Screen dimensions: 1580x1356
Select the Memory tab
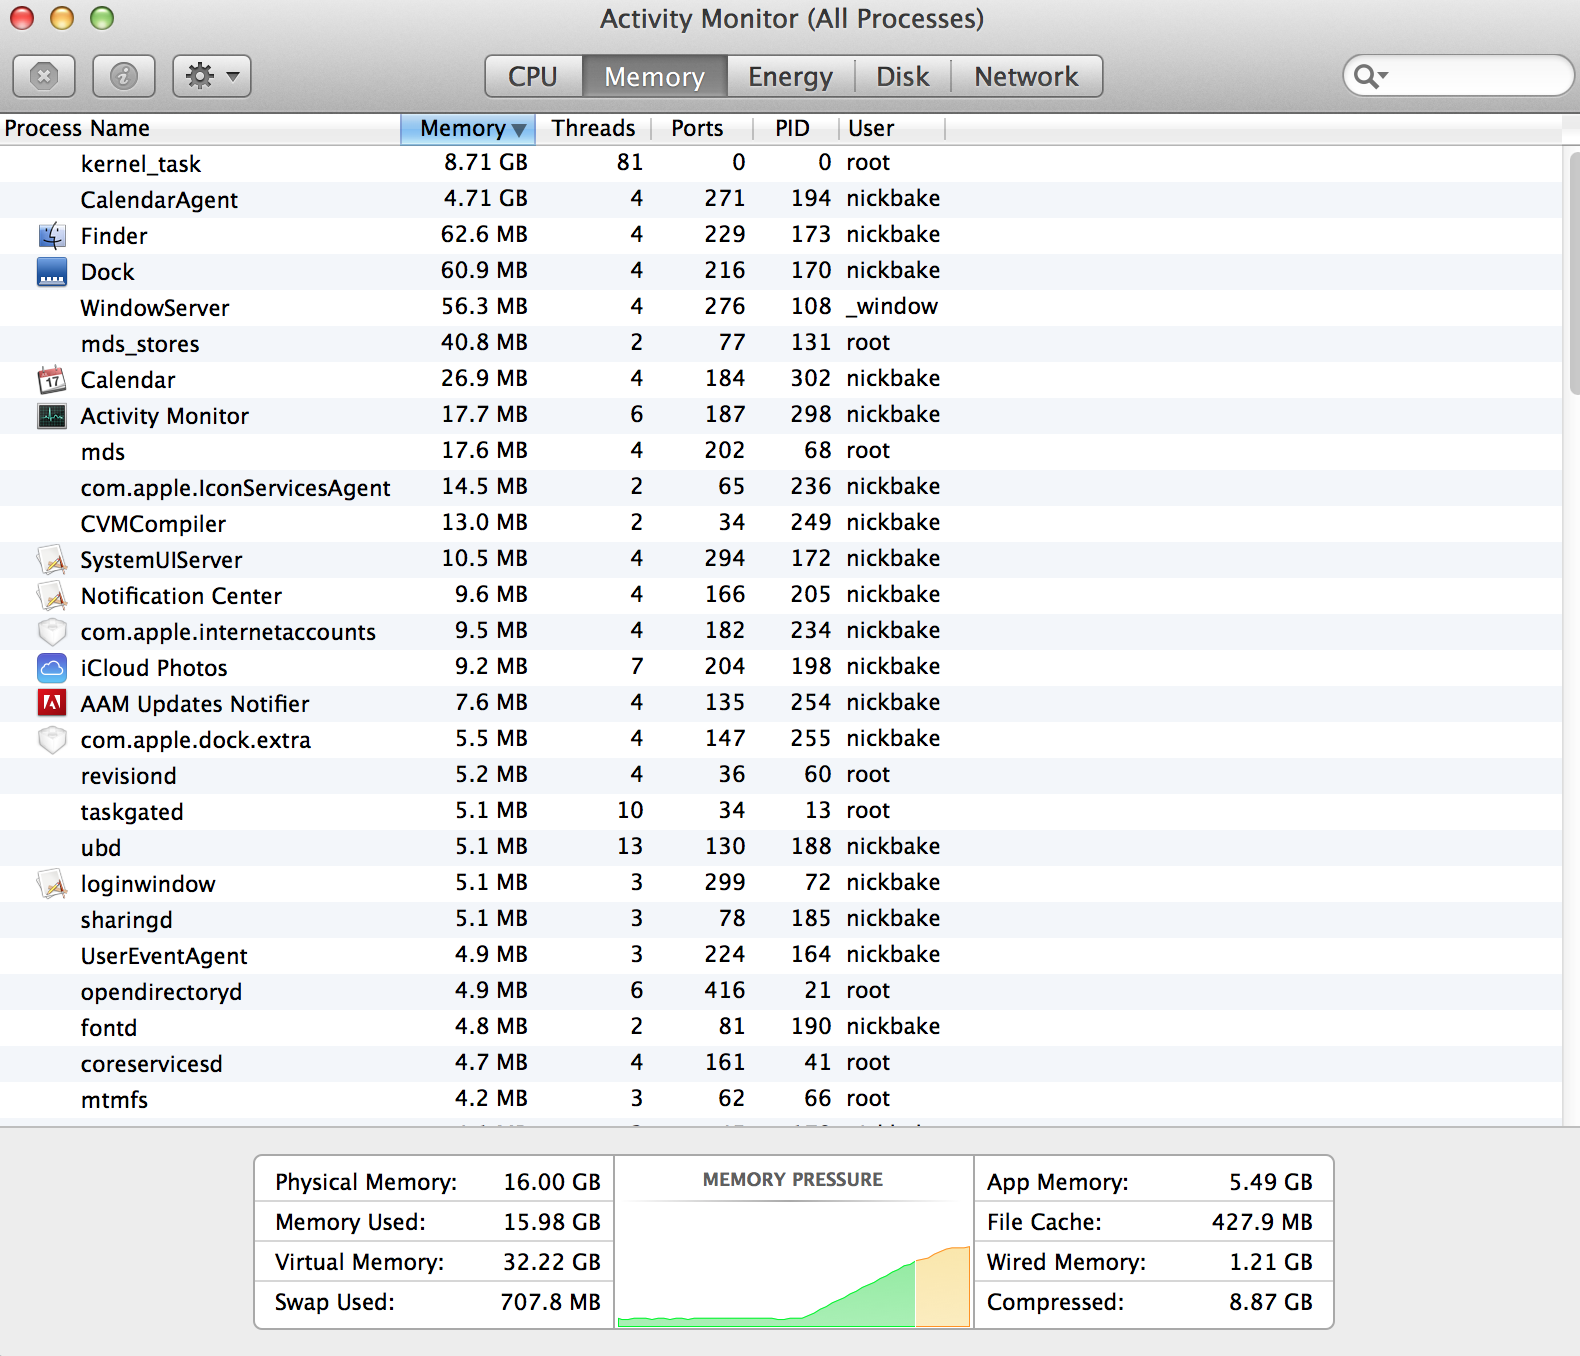[x=654, y=76]
